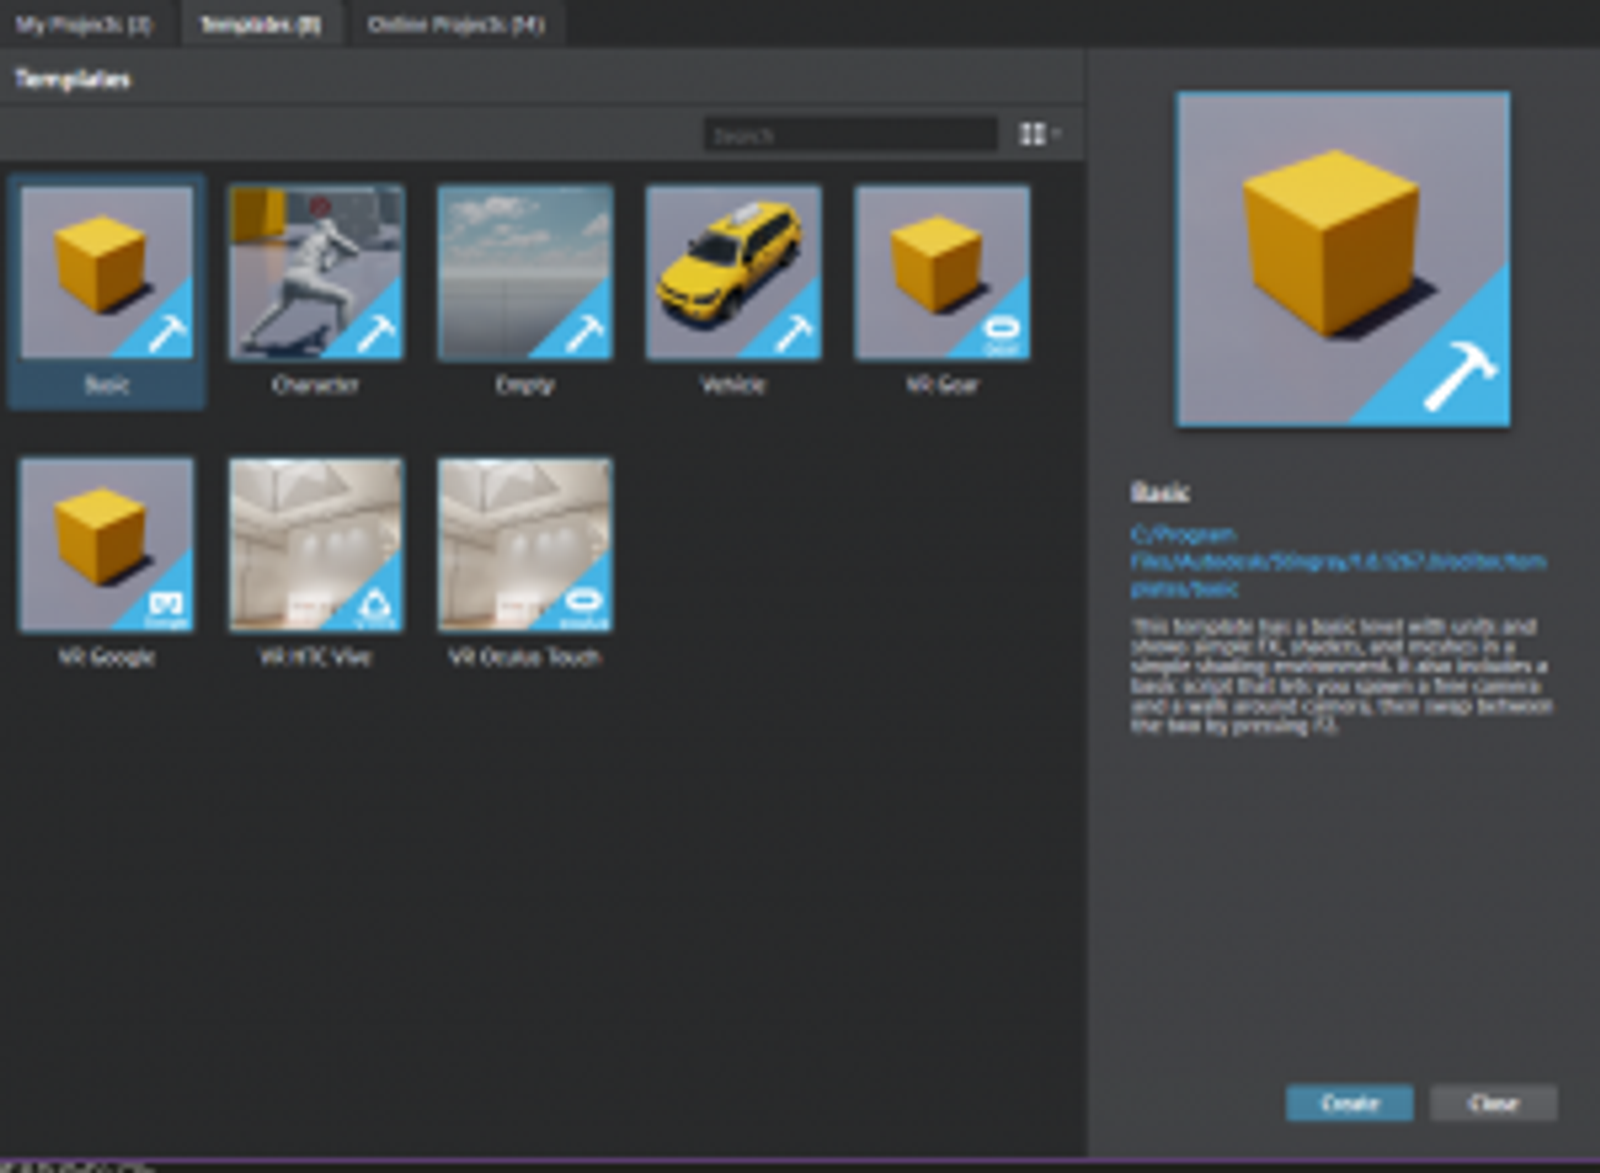Click the Create button
The image size is (1600, 1173).
1349,1103
